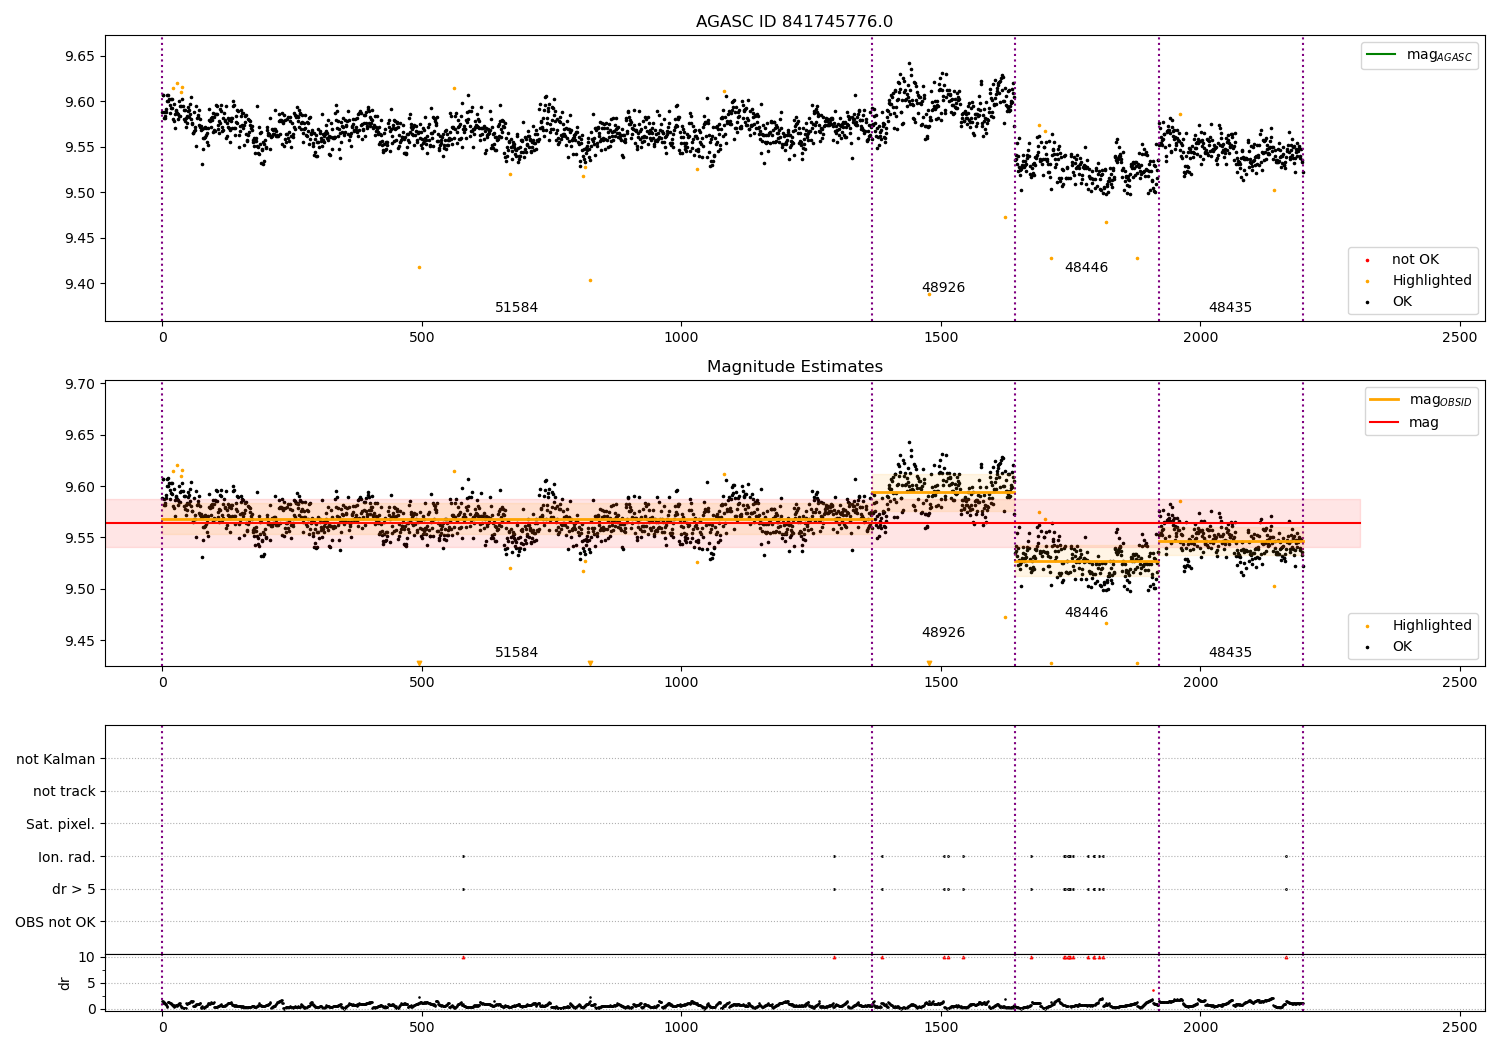Screen dimensions: 1500x1050
Task: Click obsid label '48926' in the top plot
Action: (943, 288)
